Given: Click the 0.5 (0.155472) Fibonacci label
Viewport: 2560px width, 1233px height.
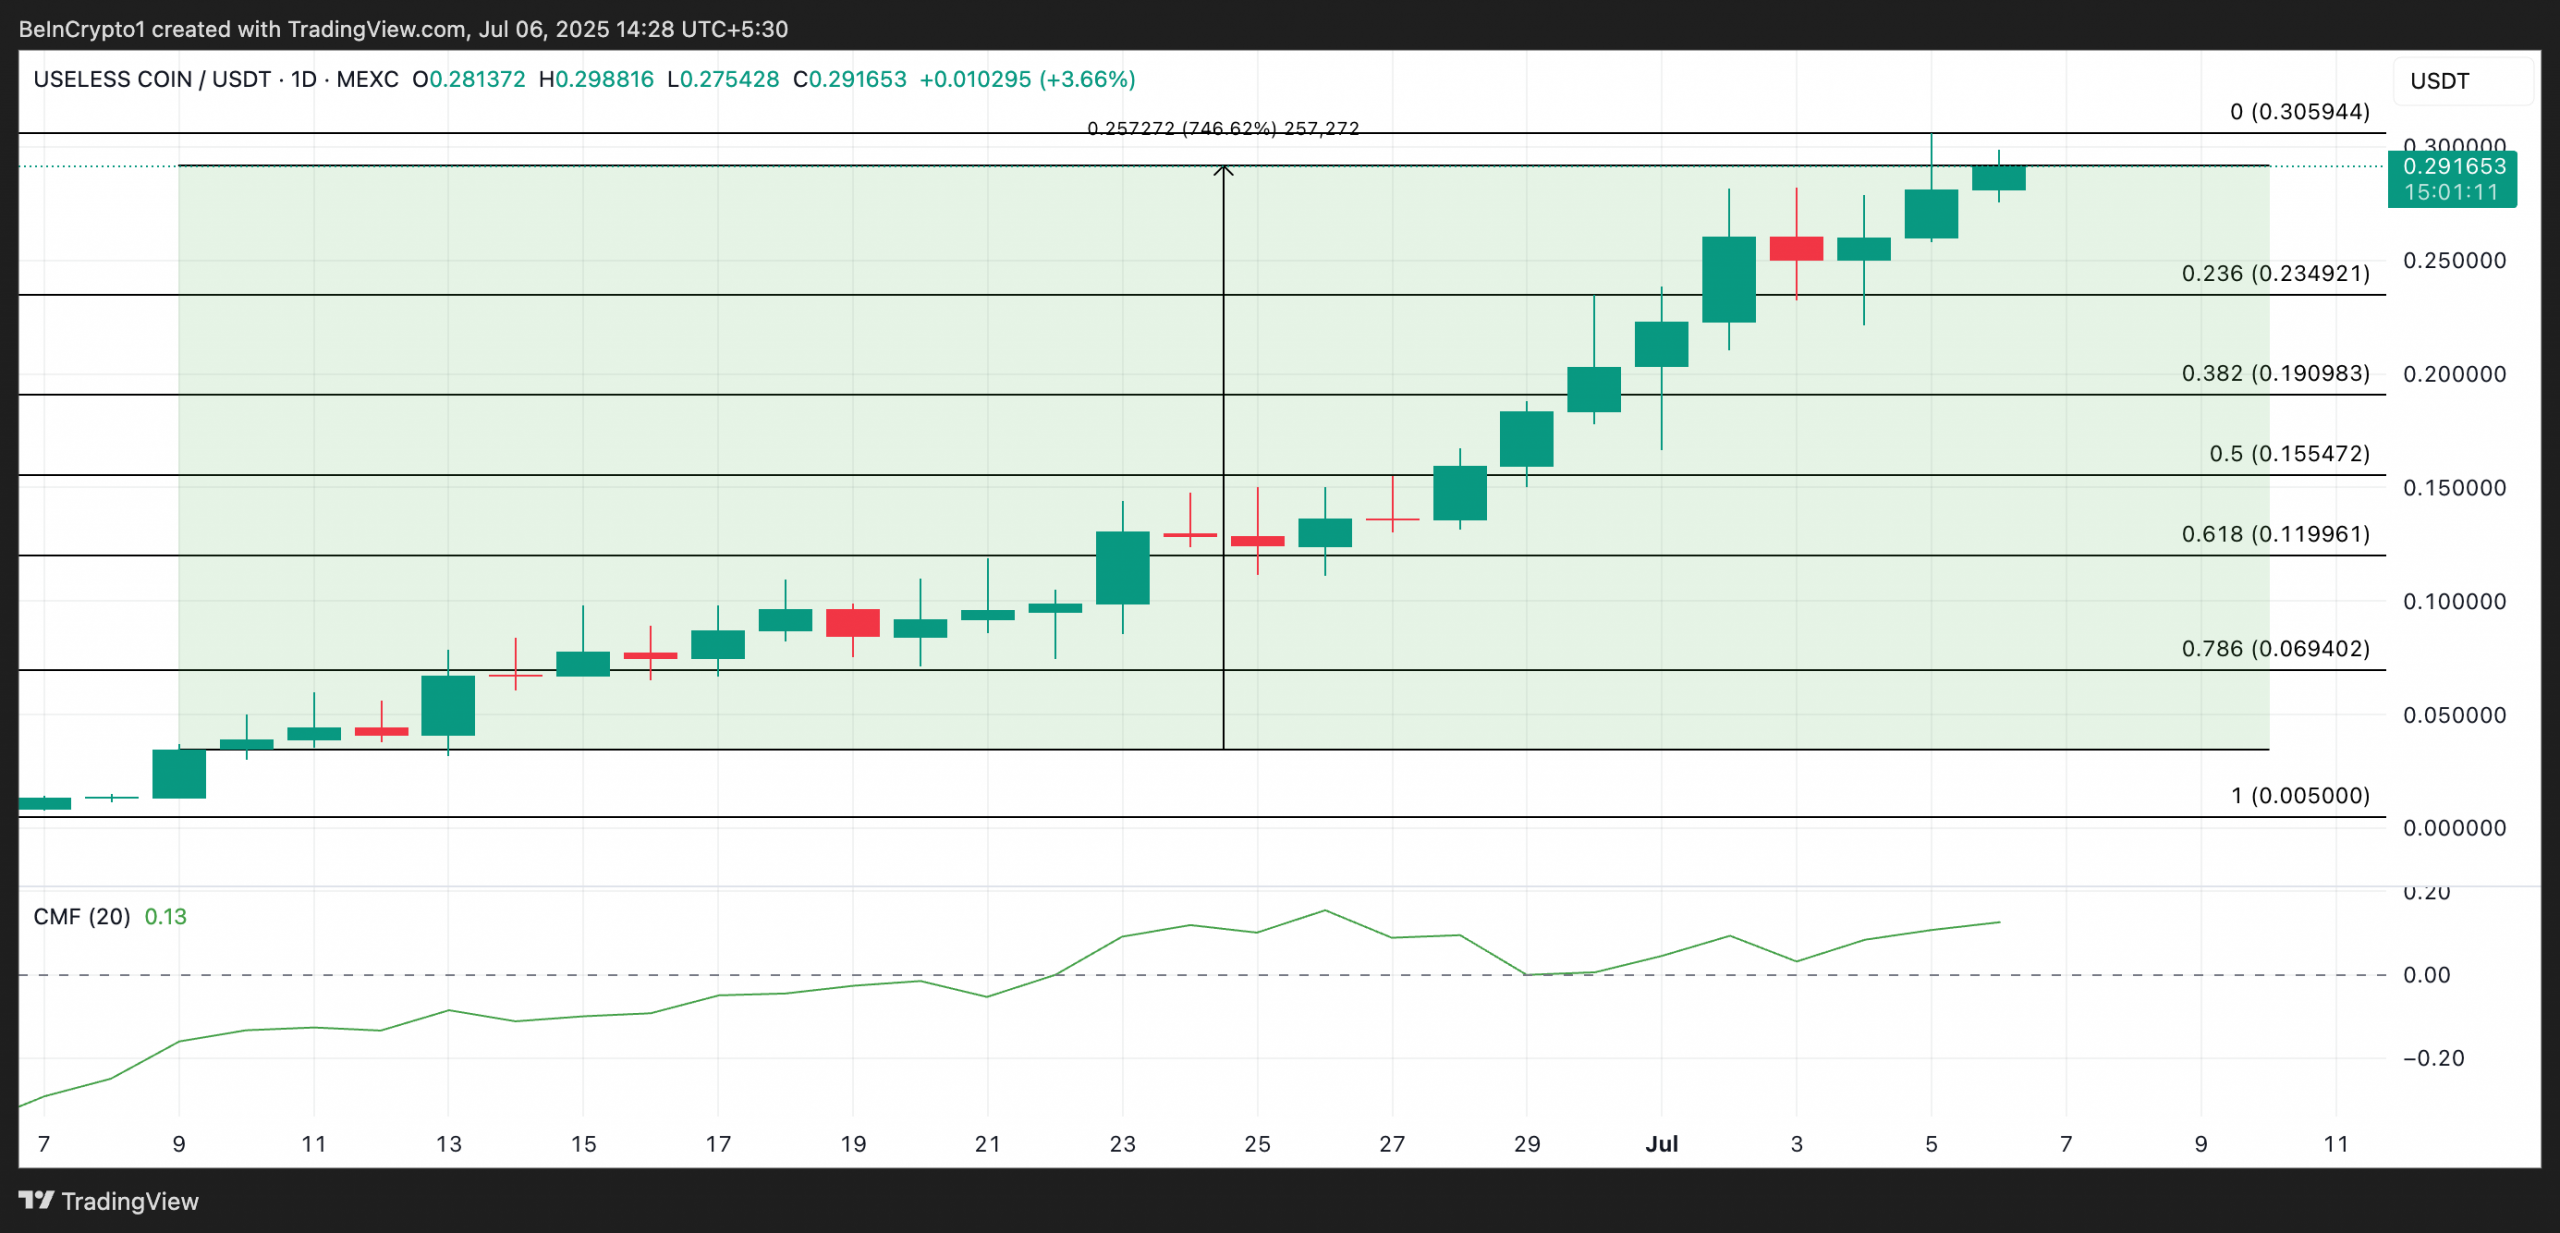Looking at the screenshot, I should click(2289, 453).
